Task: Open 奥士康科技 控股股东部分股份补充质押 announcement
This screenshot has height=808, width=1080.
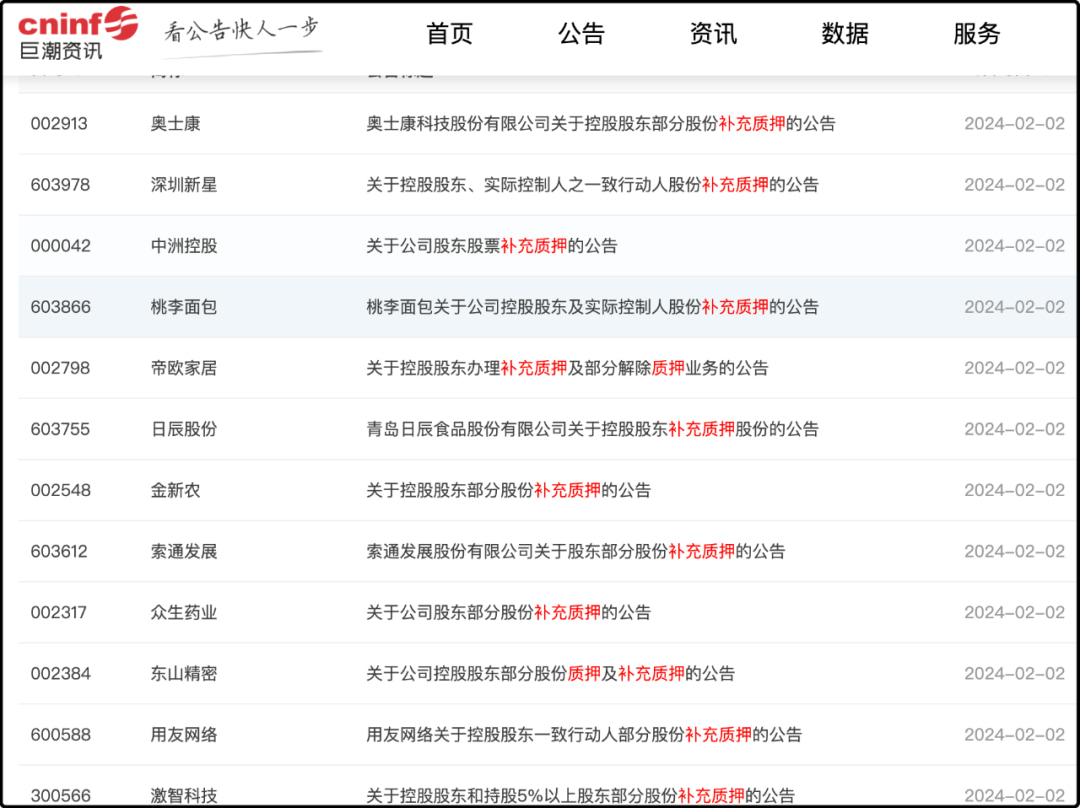Action: point(601,124)
